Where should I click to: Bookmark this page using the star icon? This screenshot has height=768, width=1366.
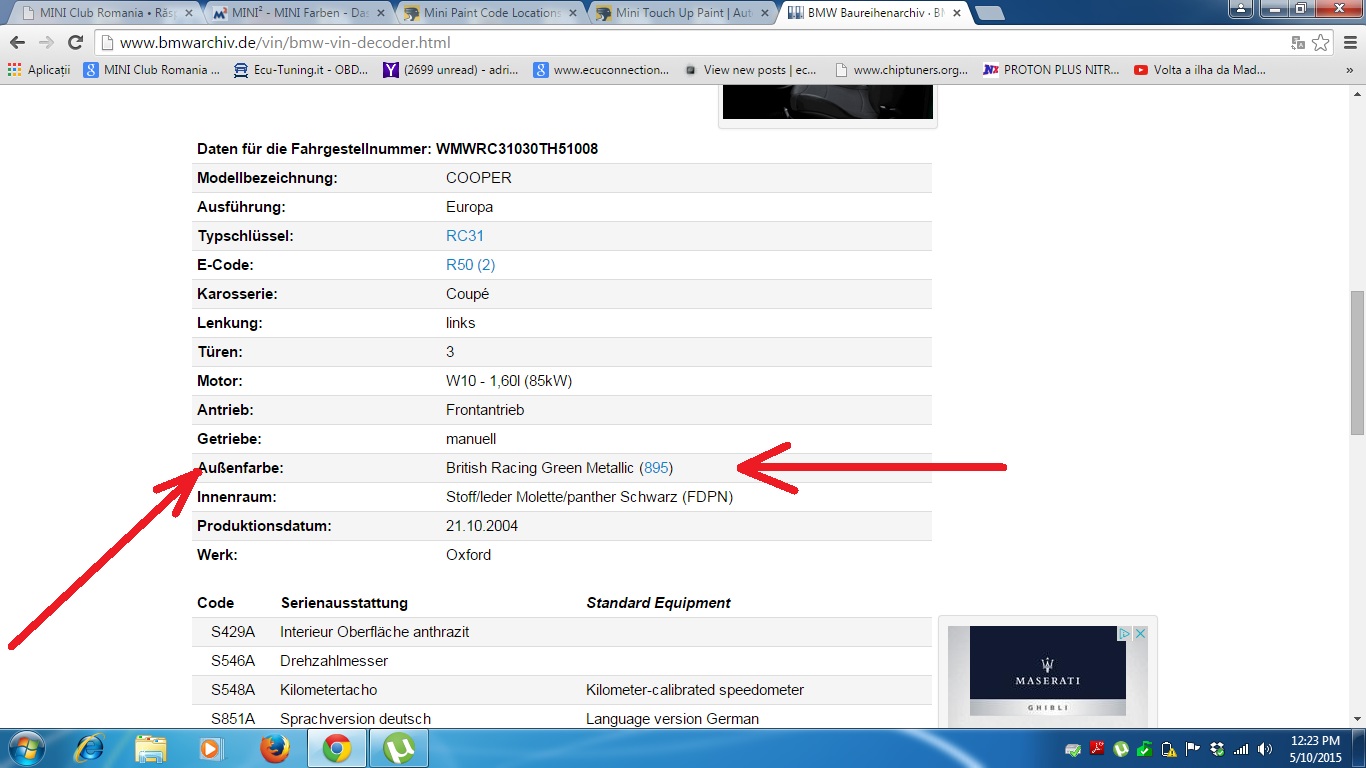[x=1321, y=43]
